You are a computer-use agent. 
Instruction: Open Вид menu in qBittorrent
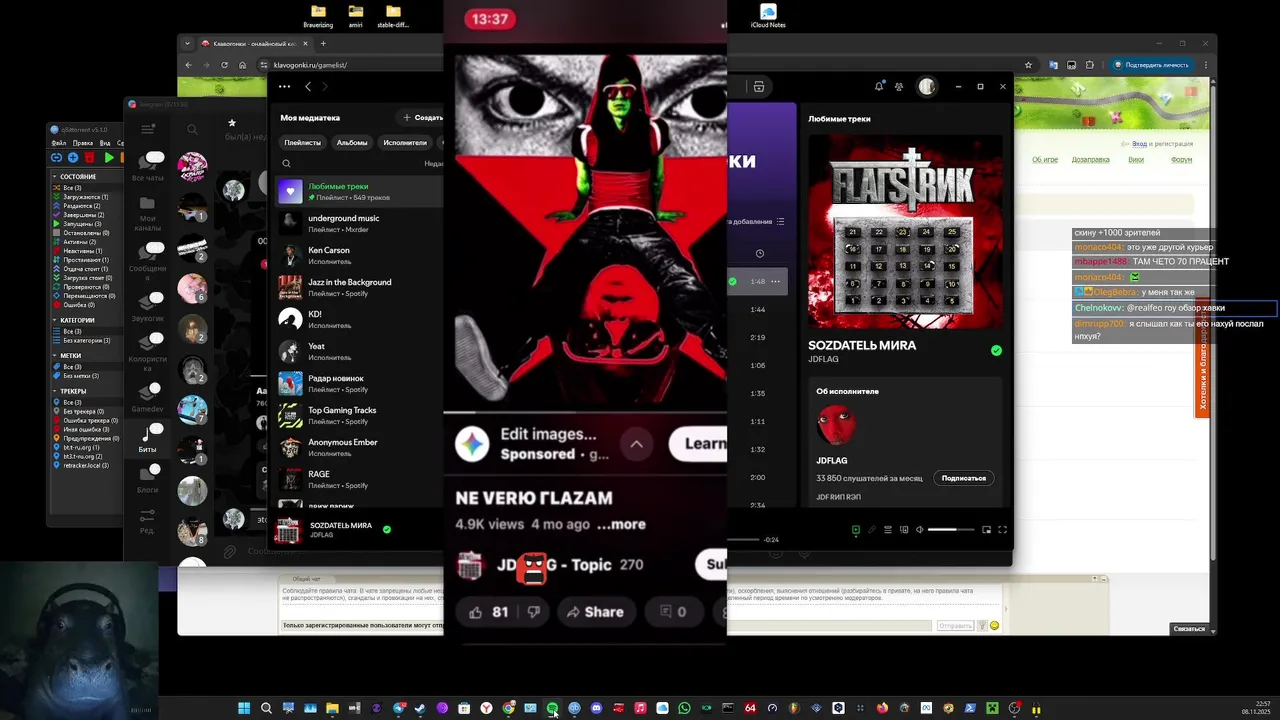point(105,143)
